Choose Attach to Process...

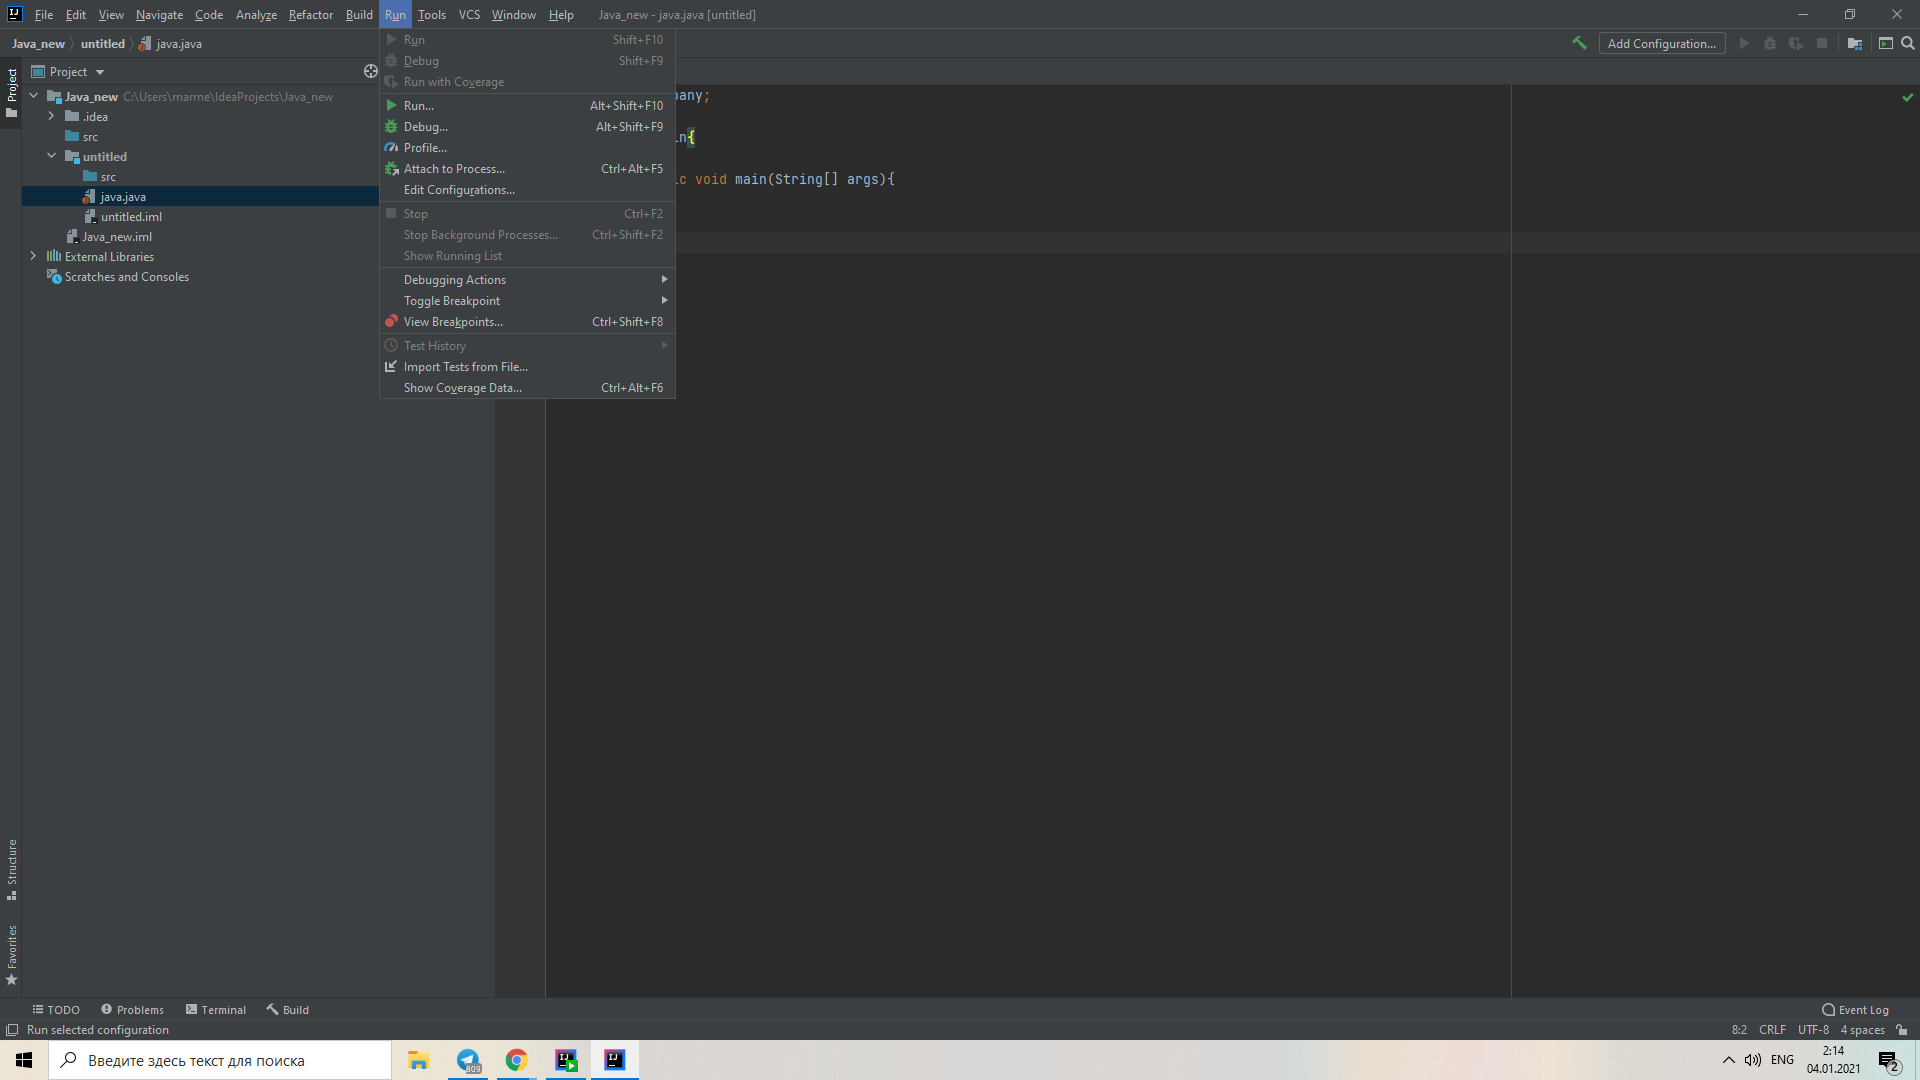(527, 168)
